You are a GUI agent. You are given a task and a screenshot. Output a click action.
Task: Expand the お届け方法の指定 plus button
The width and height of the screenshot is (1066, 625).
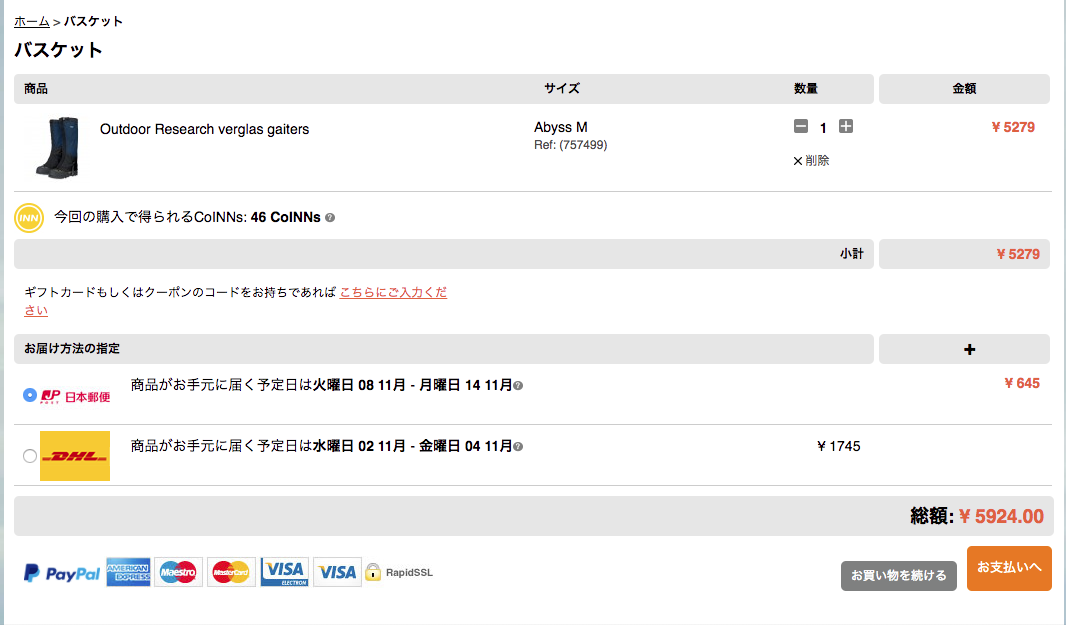pyautogui.click(x=968, y=349)
